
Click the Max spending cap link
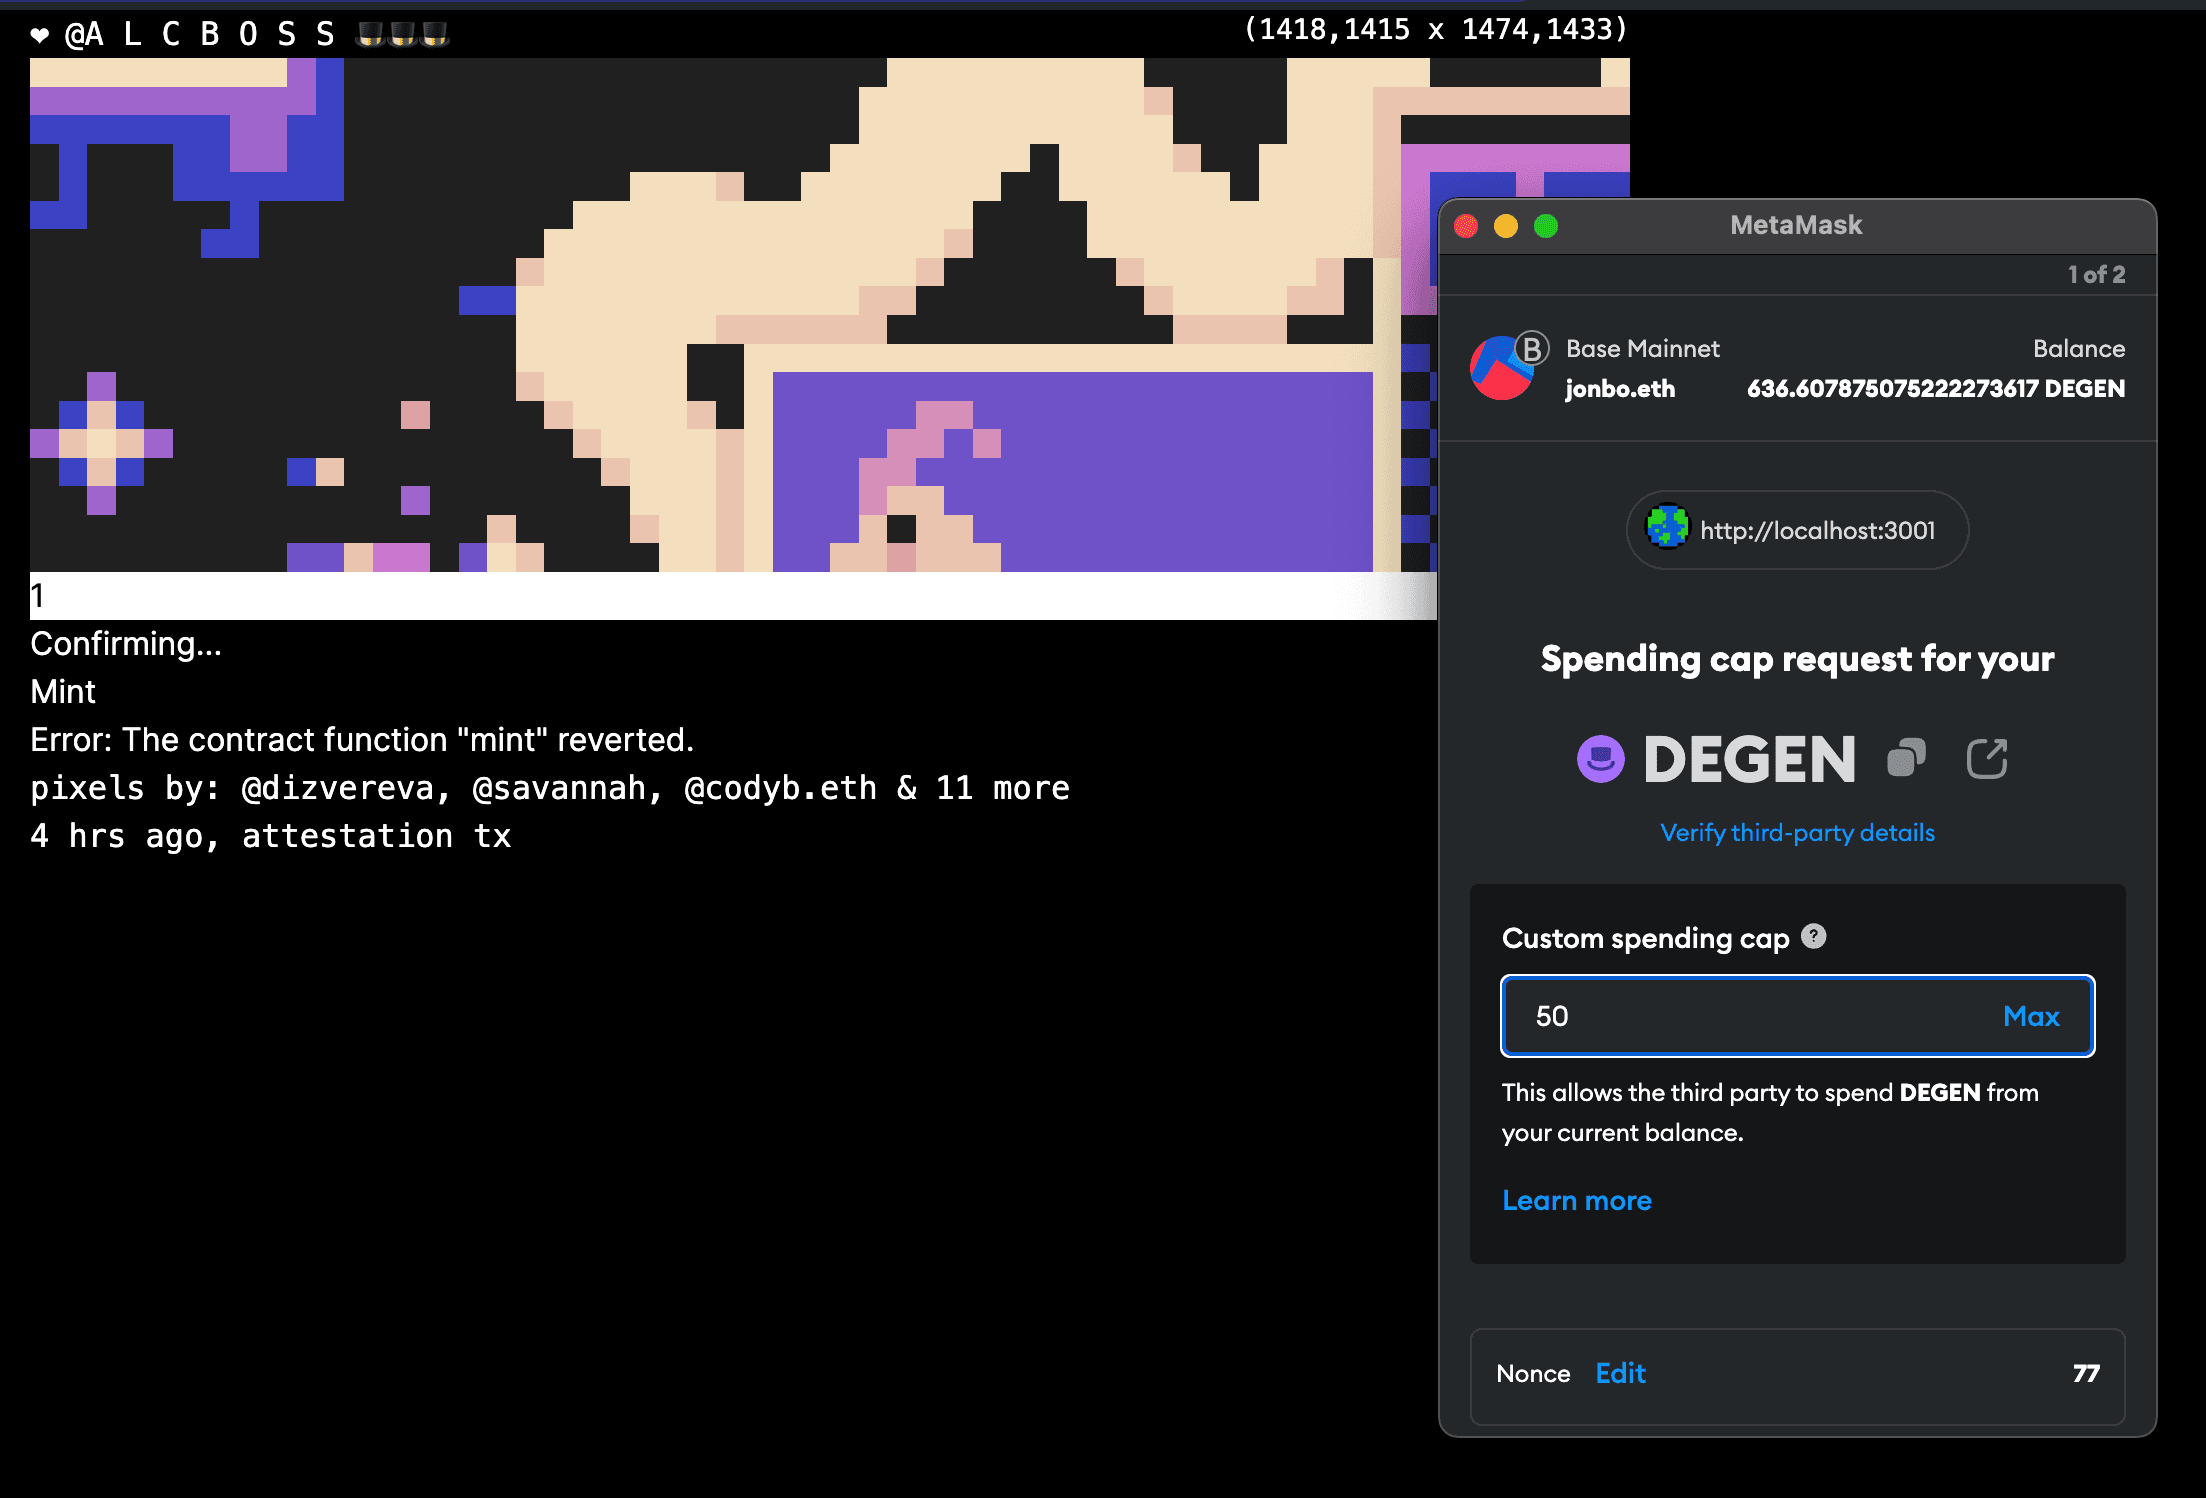pyautogui.click(x=2030, y=1016)
